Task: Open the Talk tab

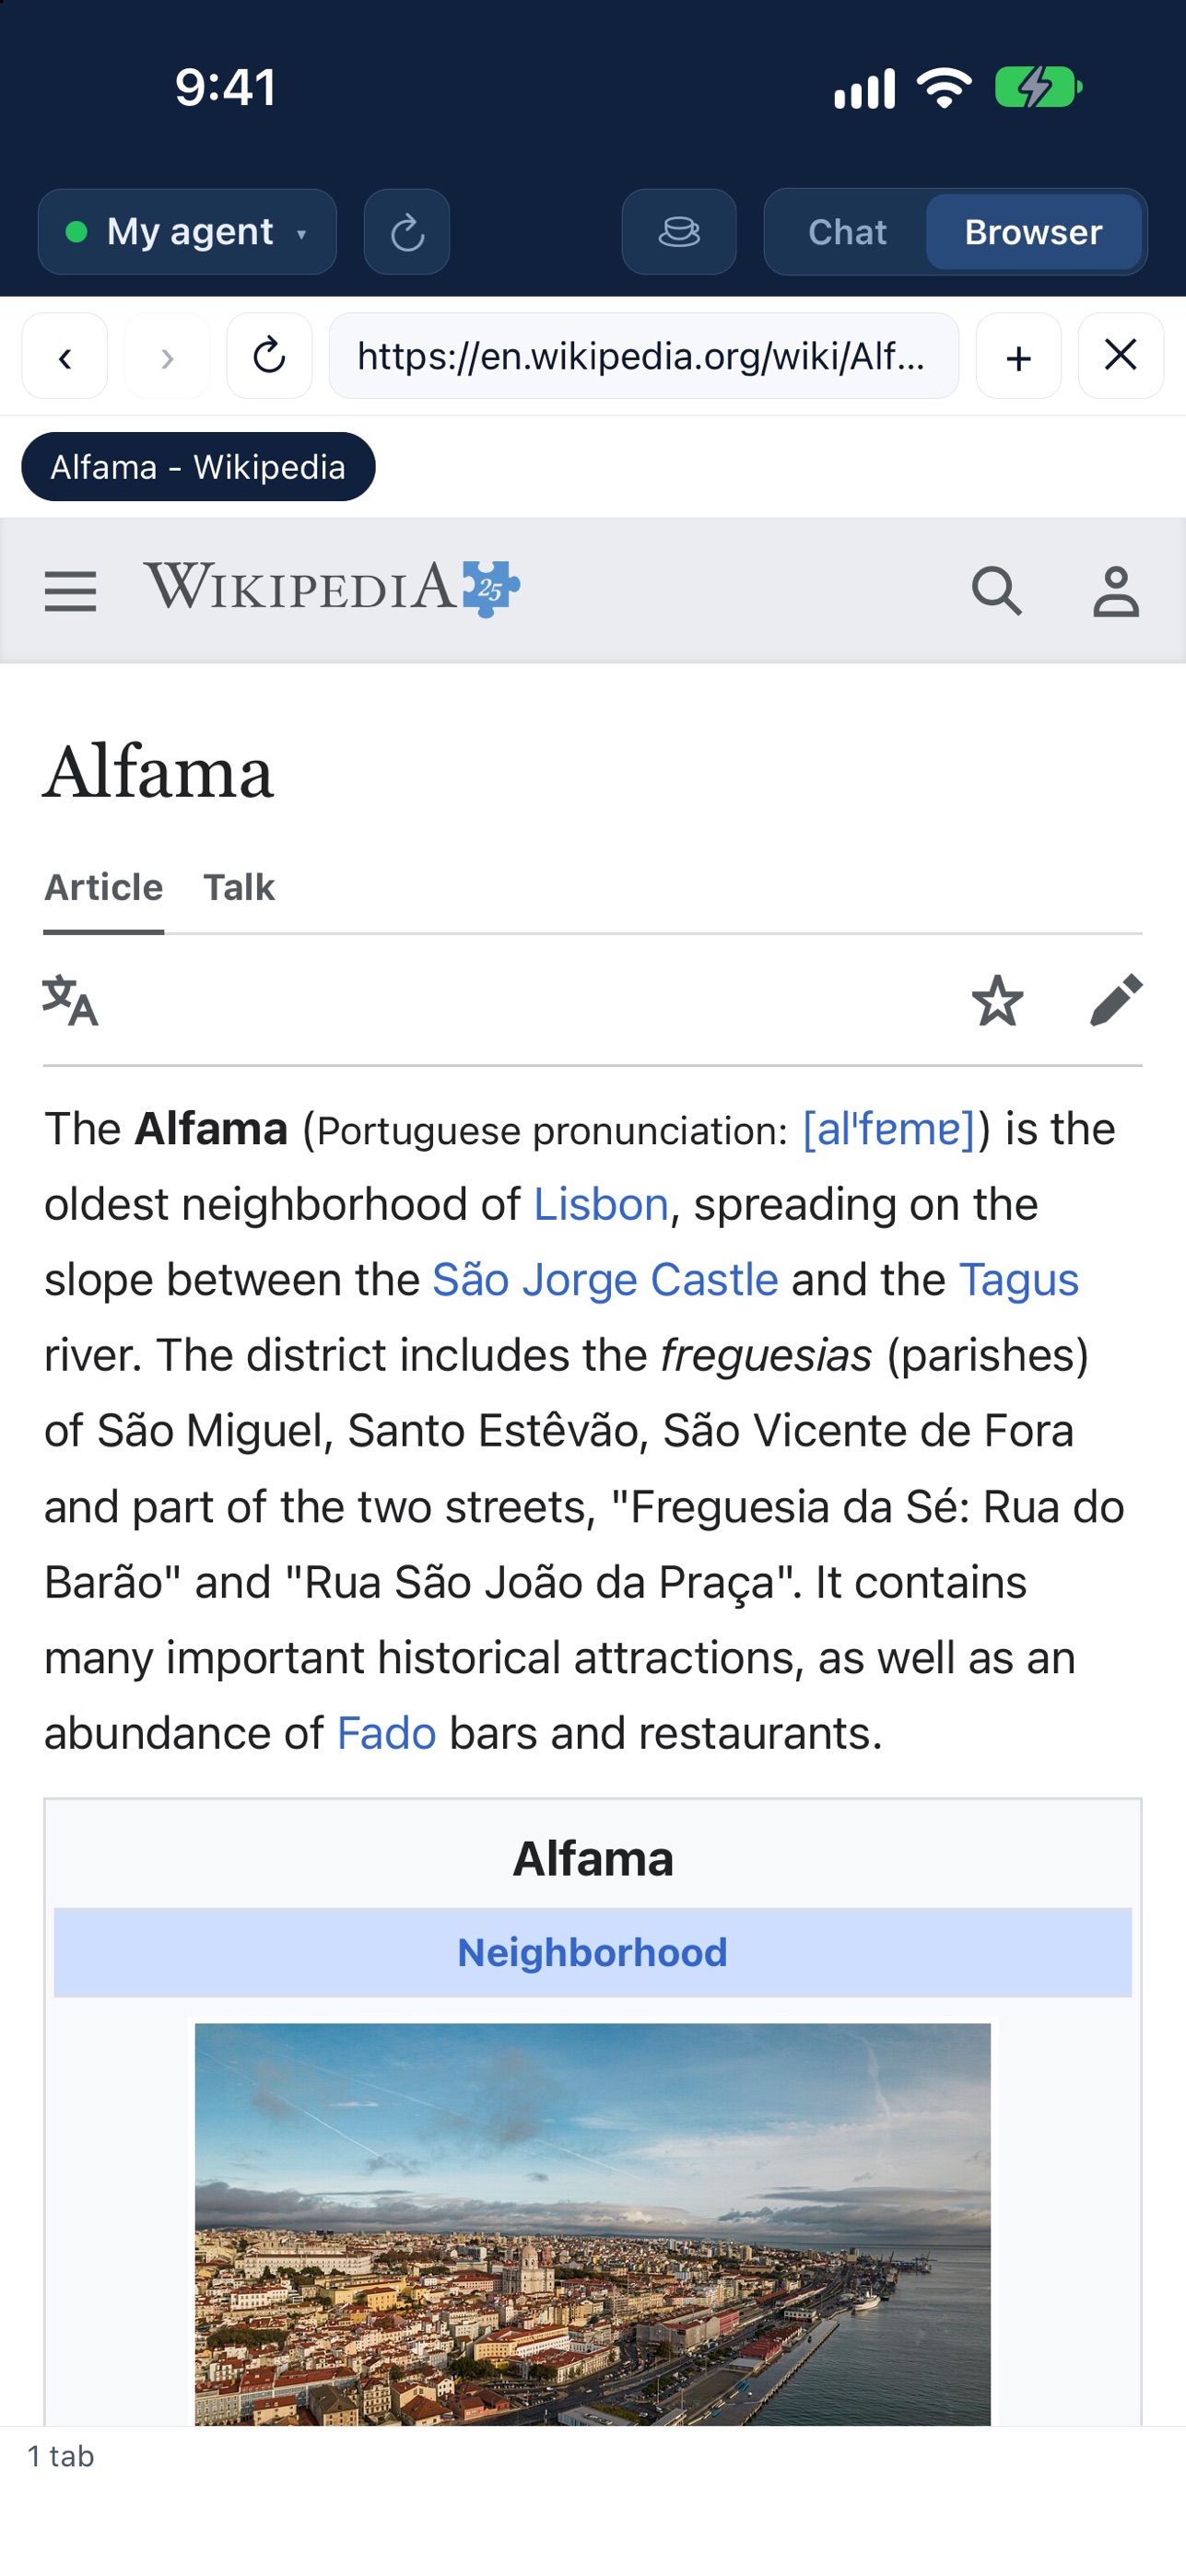Action: [239, 887]
